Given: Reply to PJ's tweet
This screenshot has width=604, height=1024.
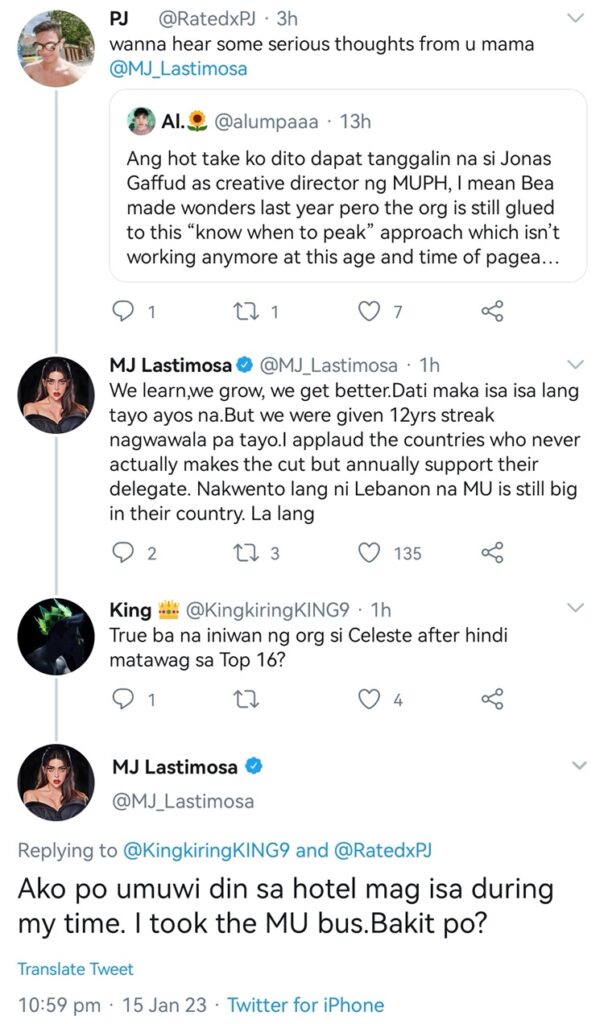Looking at the screenshot, I should tap(122, 312).
